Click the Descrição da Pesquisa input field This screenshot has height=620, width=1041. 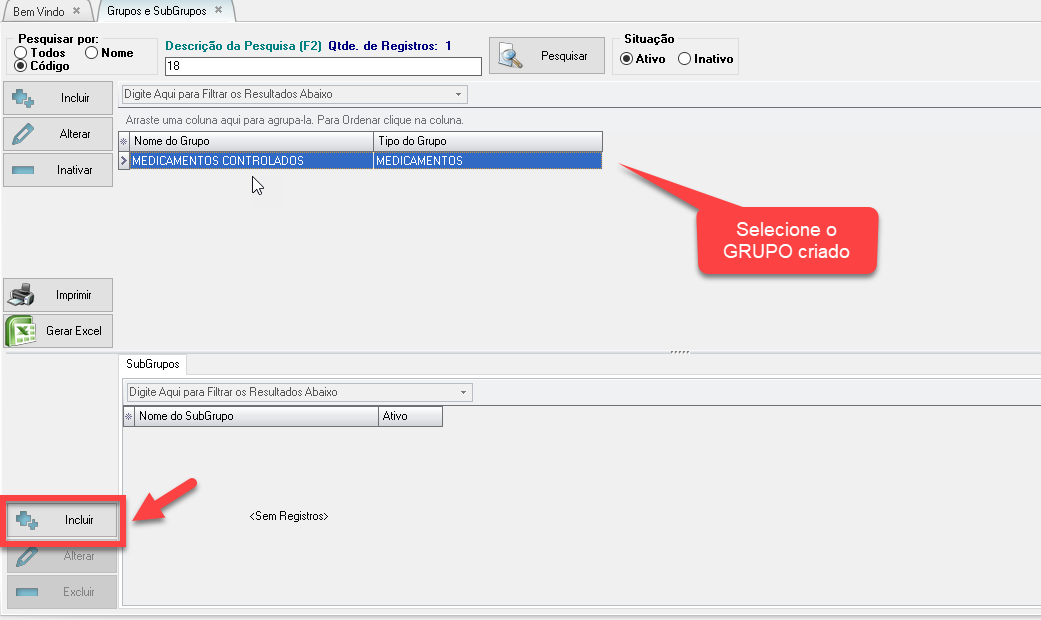tap(322, 66)
